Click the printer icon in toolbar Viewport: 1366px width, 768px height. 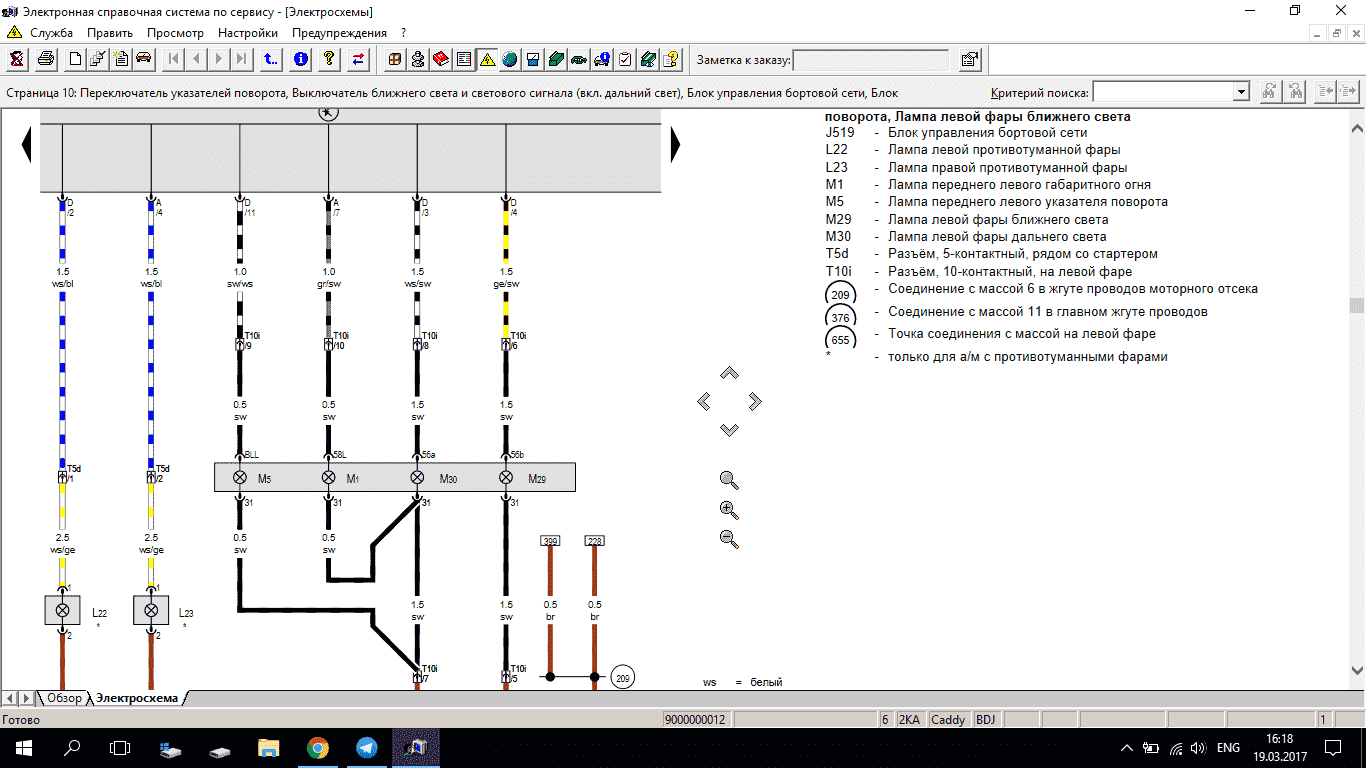(46, 59)
